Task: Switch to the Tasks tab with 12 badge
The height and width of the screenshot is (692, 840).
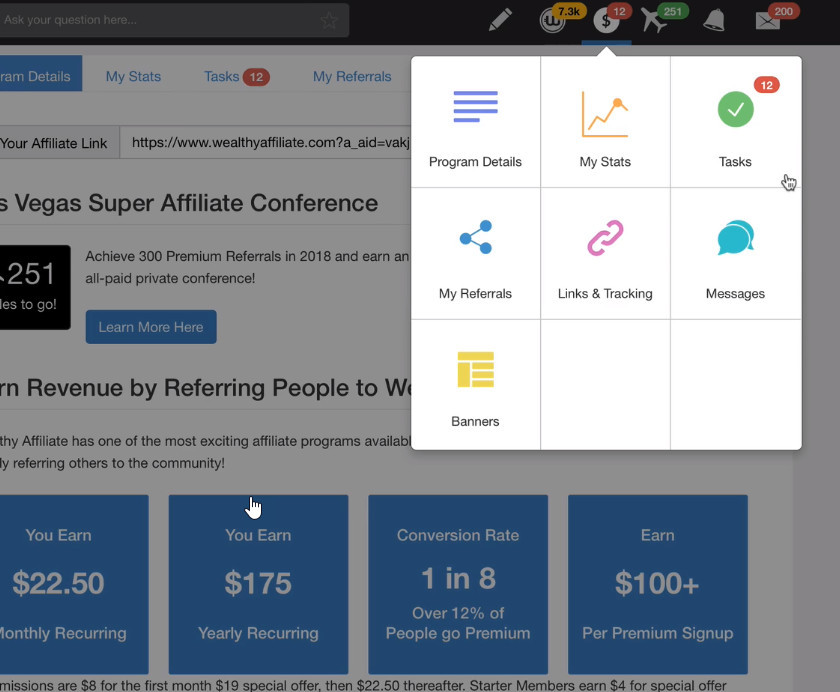Action: (x=236, y=77)
